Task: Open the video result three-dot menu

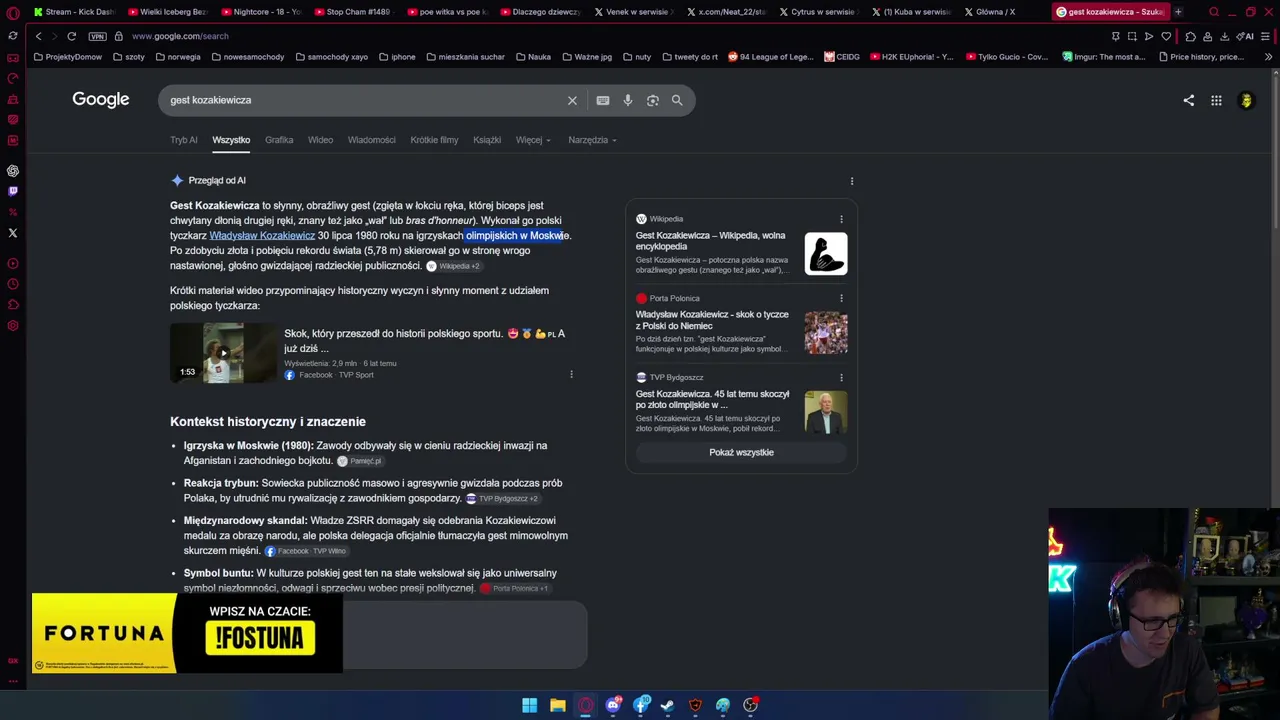Action: tap(571, 374)
